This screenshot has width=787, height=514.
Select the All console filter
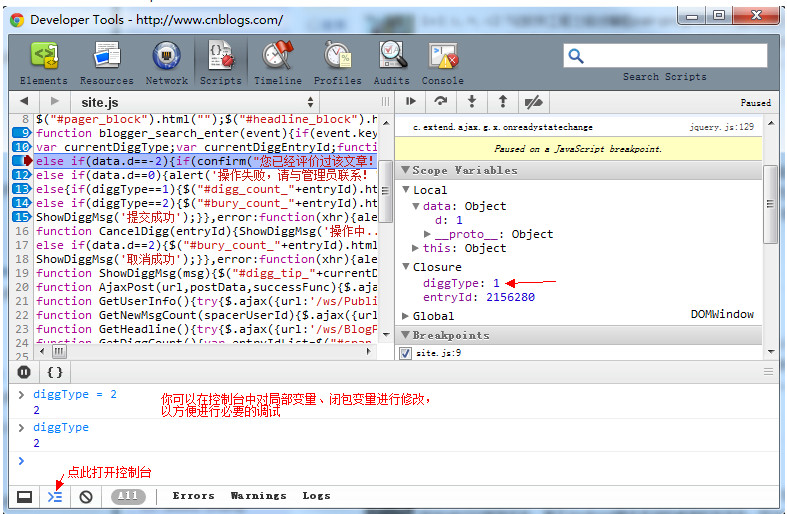(x=128, y=496)
